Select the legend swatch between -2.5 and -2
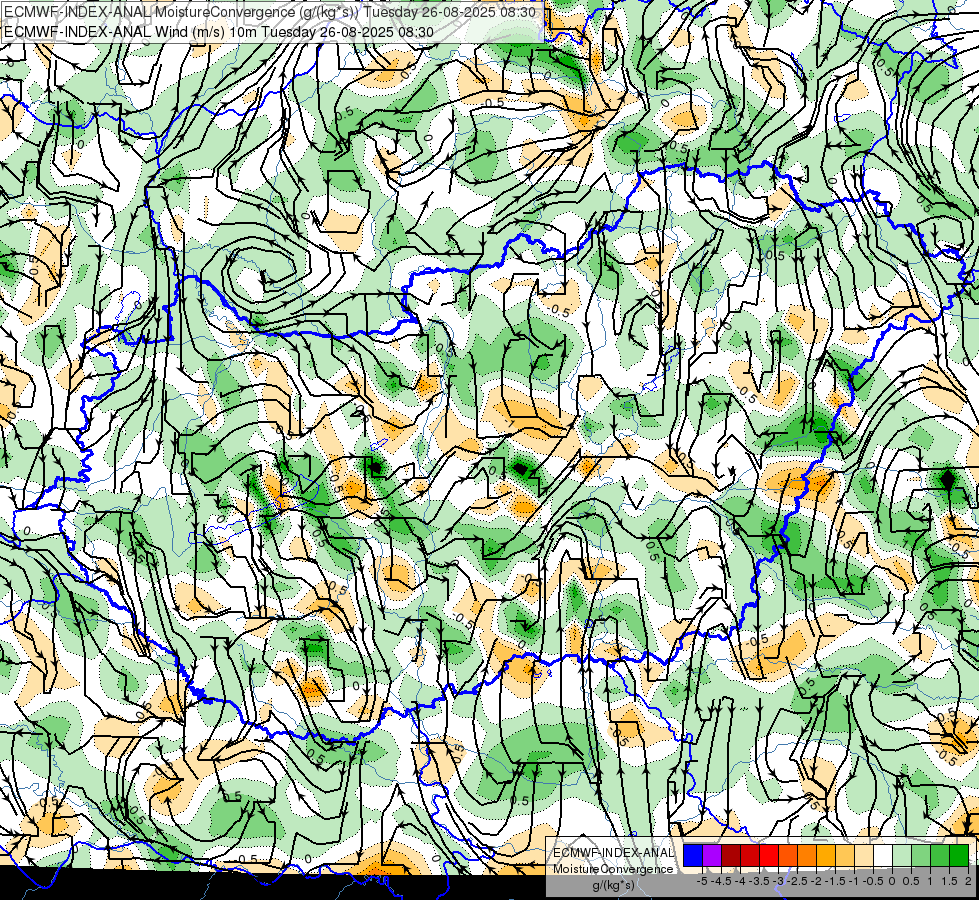979x900 pixels. coord(807,855)
